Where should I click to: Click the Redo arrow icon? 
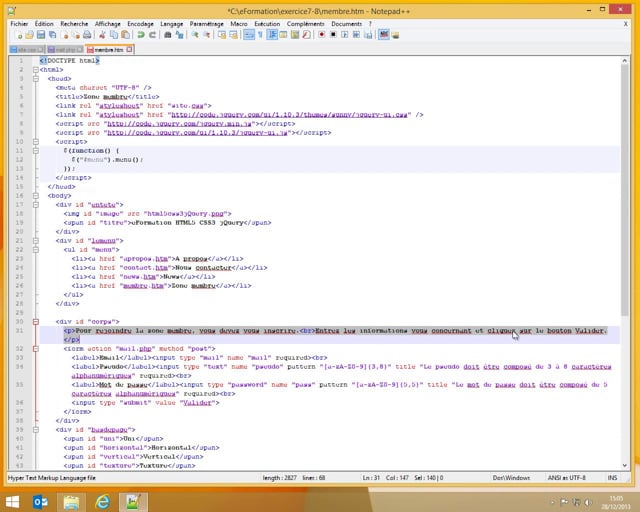tap(153, 35)
